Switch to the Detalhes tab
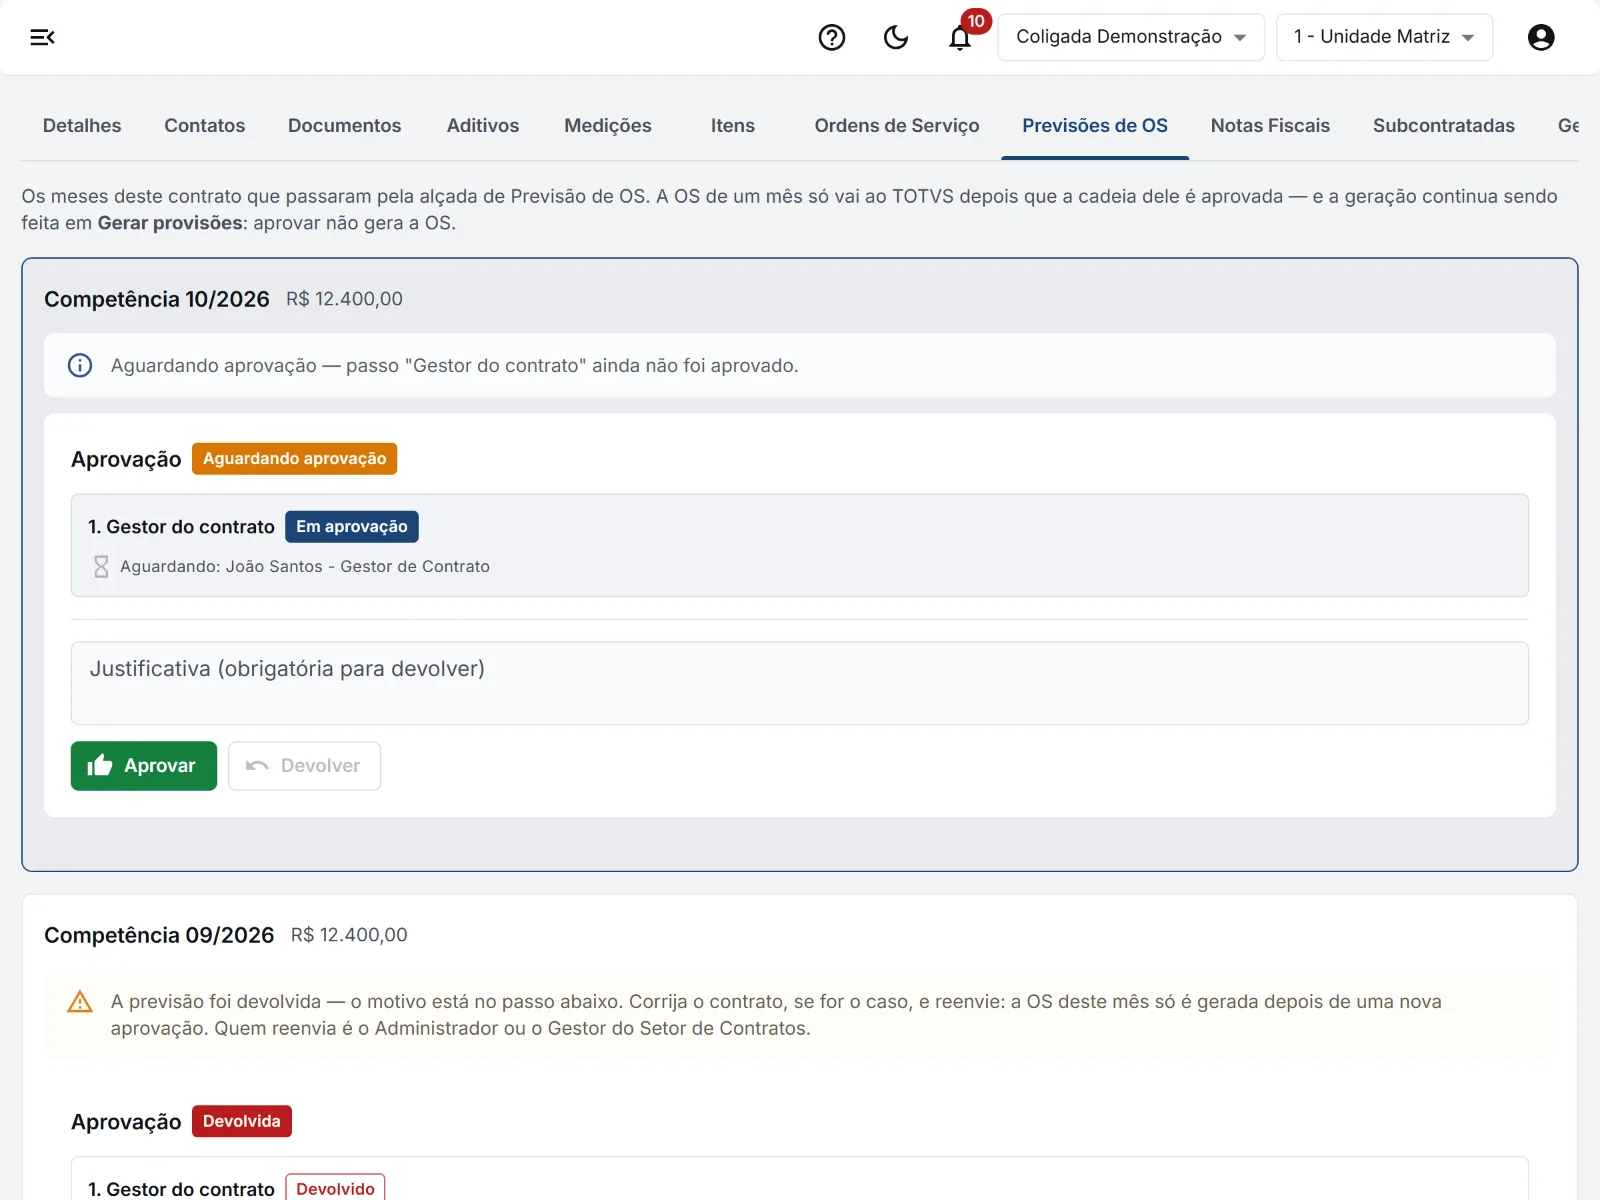Viewport: 1600px width, 1200px height. [x=82, y=126]
